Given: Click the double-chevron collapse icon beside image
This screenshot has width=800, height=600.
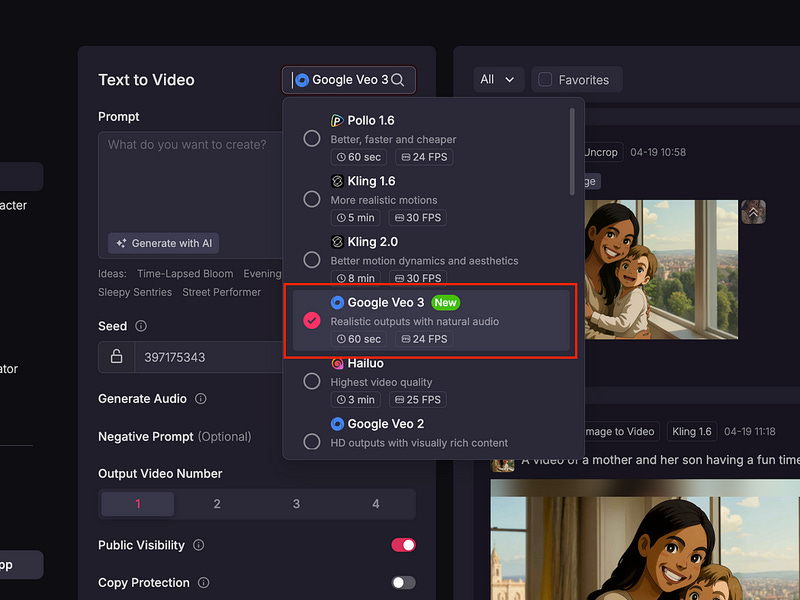Looking at the screenshot, I should pos(753,212).
